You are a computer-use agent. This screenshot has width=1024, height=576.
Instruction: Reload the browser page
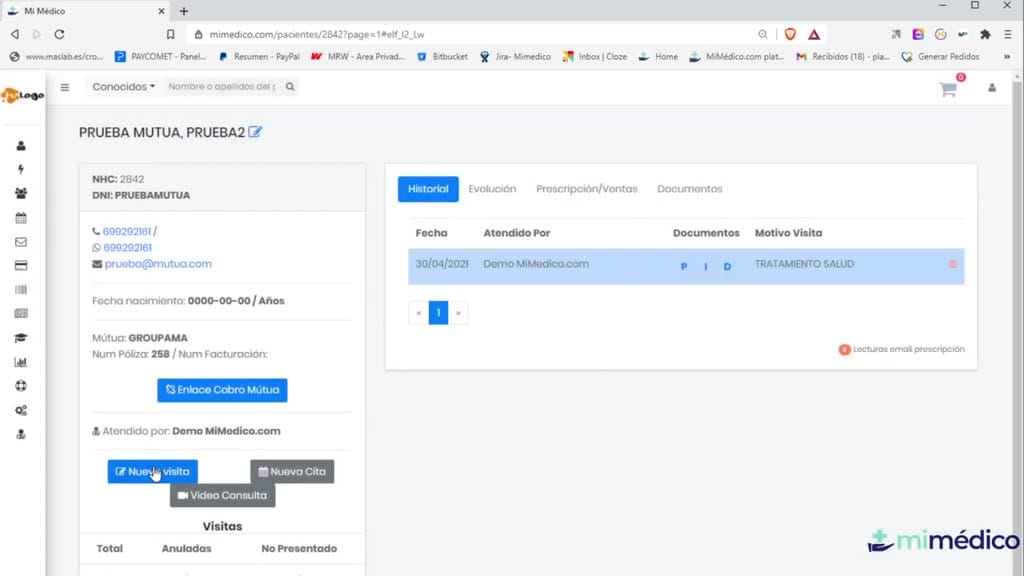[x=59, y=34]
